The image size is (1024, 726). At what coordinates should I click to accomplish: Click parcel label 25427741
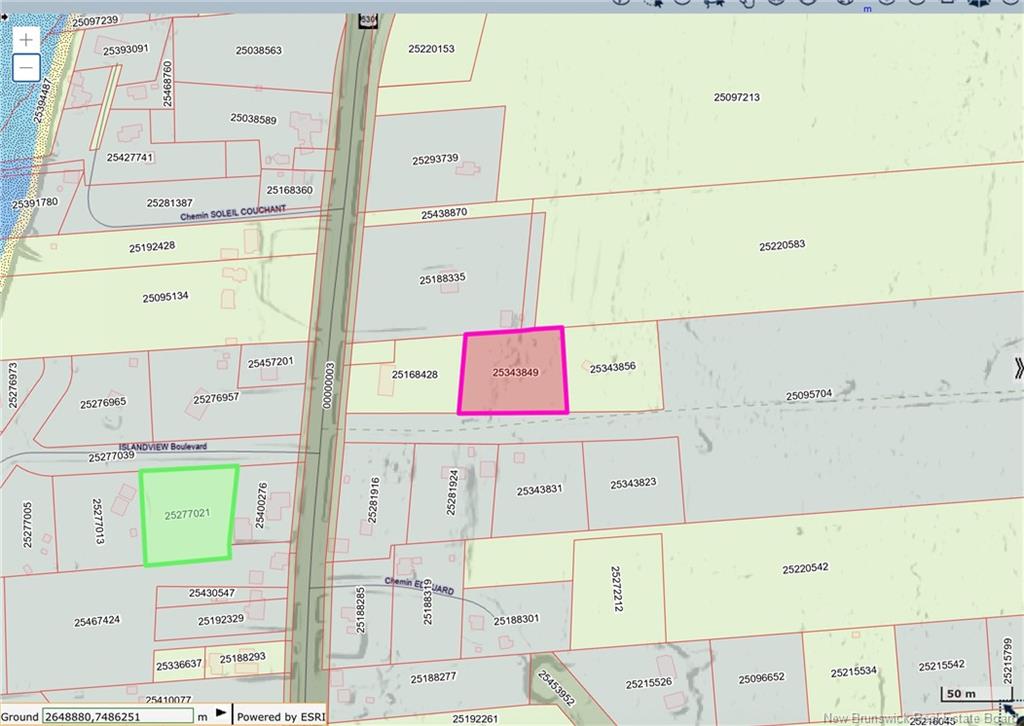click(x=130, y=157)
